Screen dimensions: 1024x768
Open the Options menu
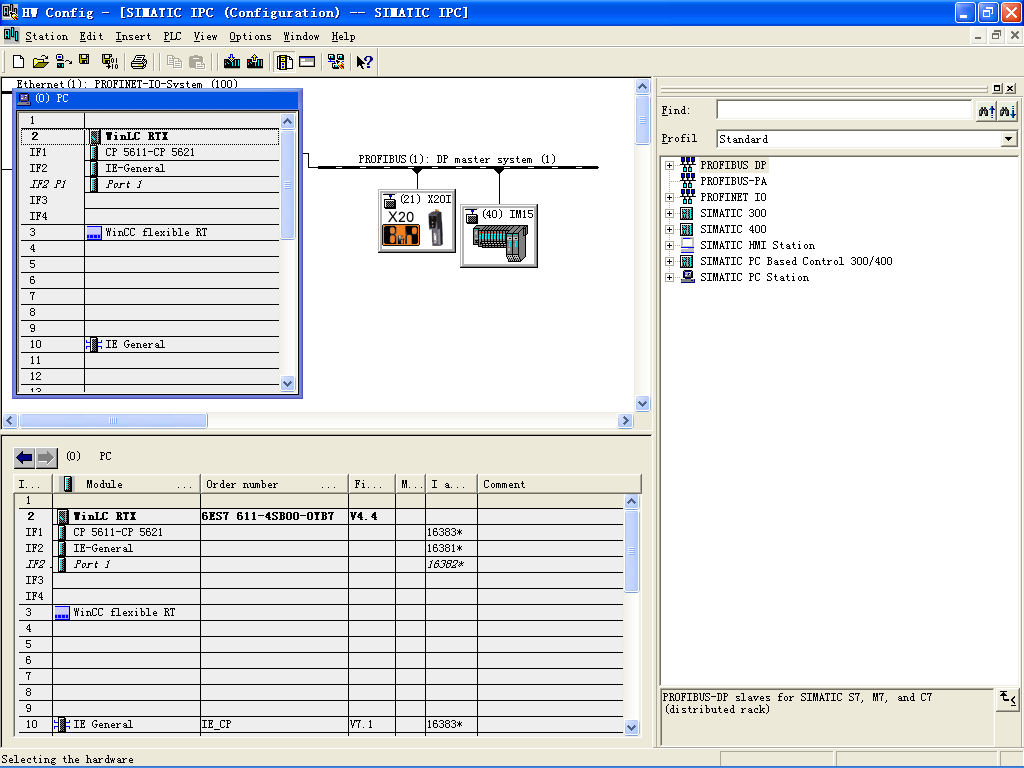click(250, 37)
